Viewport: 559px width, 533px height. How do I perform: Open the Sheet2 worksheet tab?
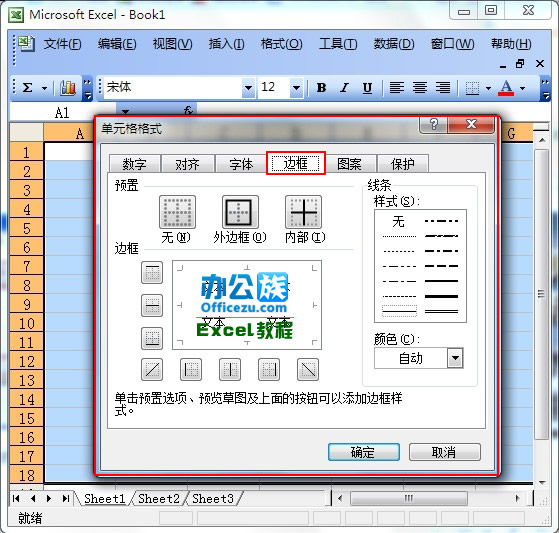(159, 498)
